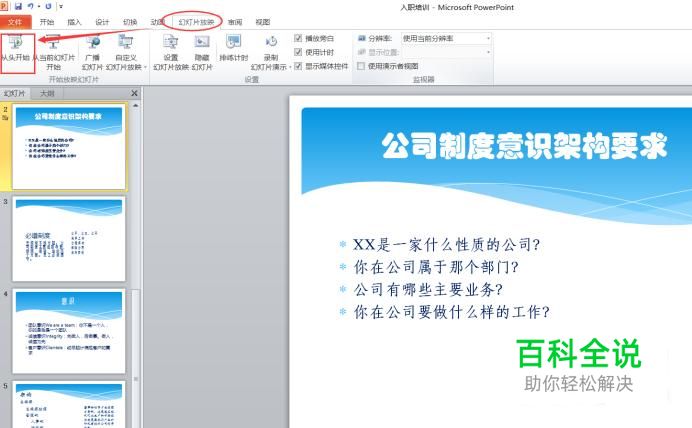The width and height of the screenshot is (692, 428).
Task: Click animation star icon beside slide 2
Action: [x=5, y=118]
